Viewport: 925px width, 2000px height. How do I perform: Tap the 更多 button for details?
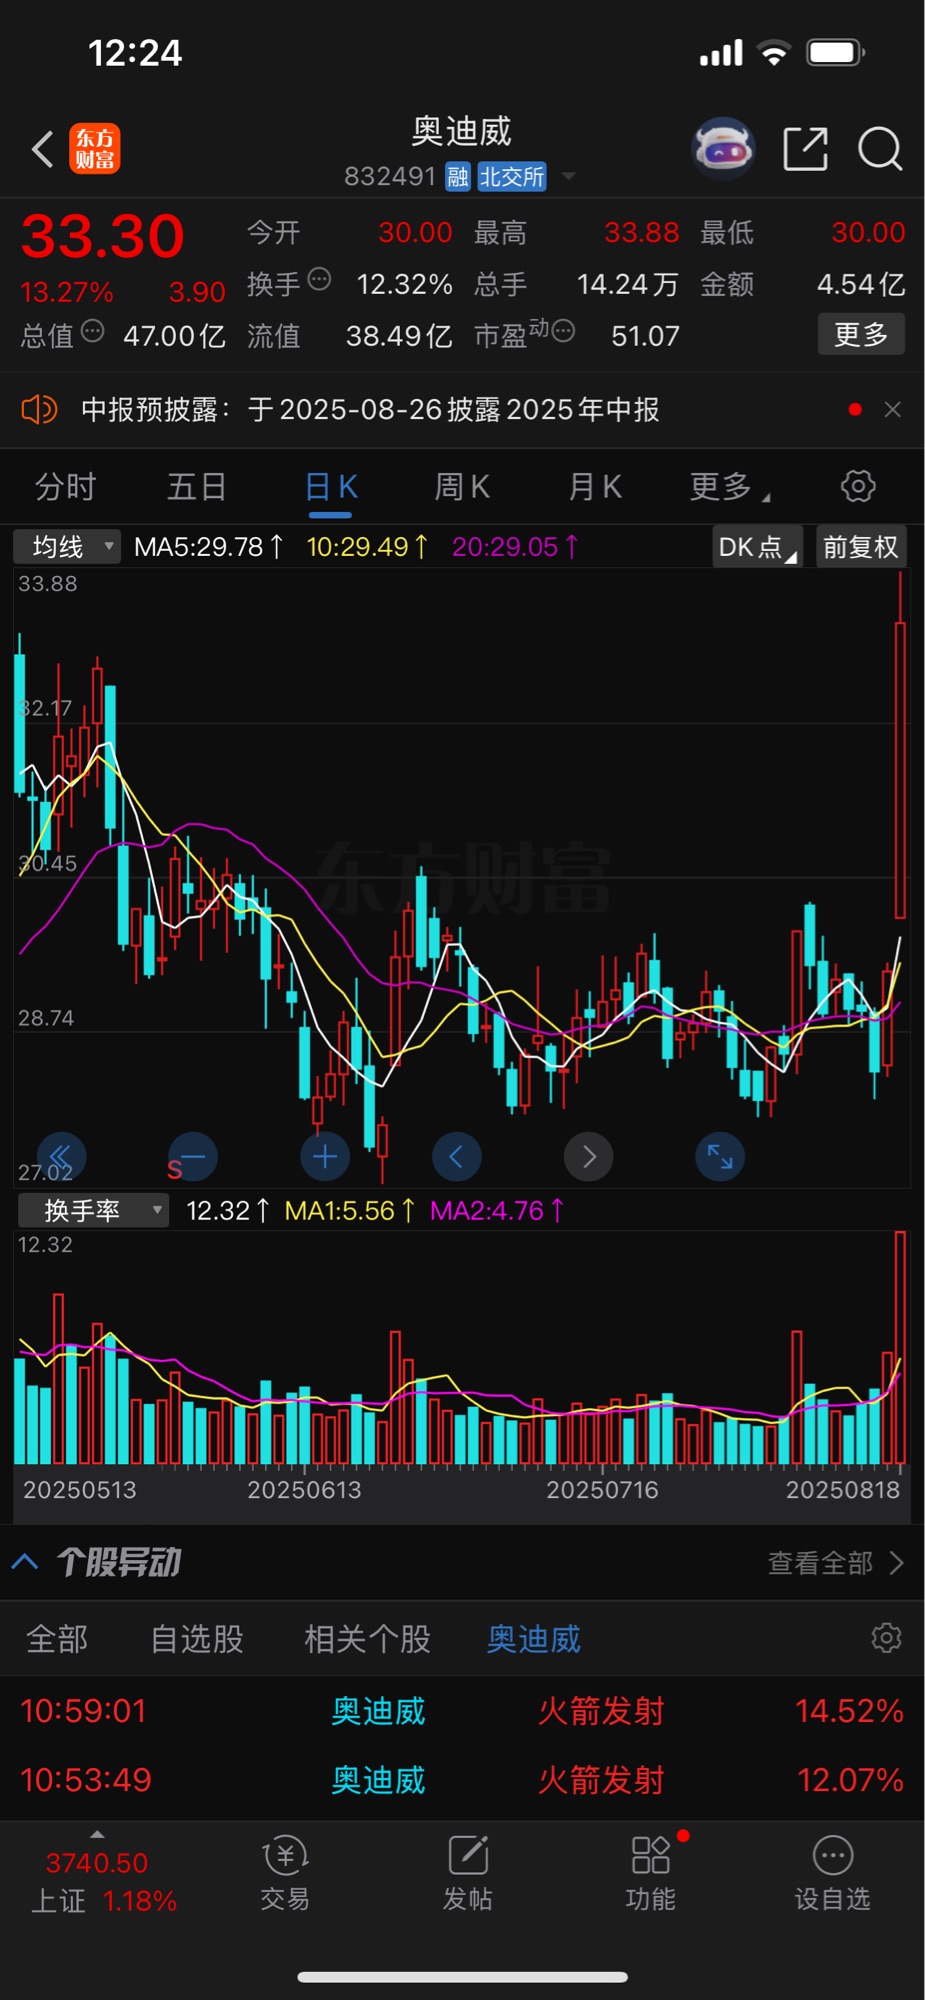[861, 334]
